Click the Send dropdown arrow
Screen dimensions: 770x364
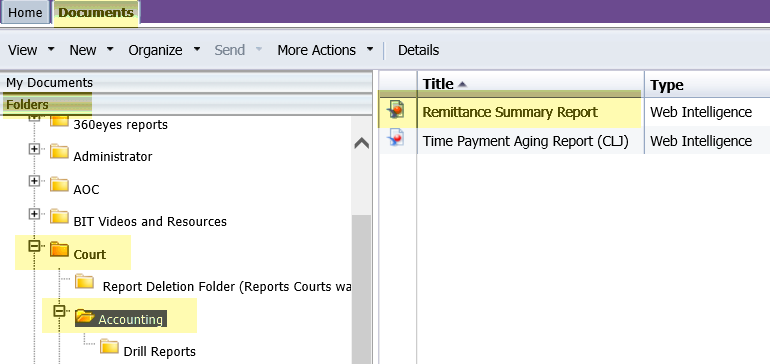coord(259,49)
